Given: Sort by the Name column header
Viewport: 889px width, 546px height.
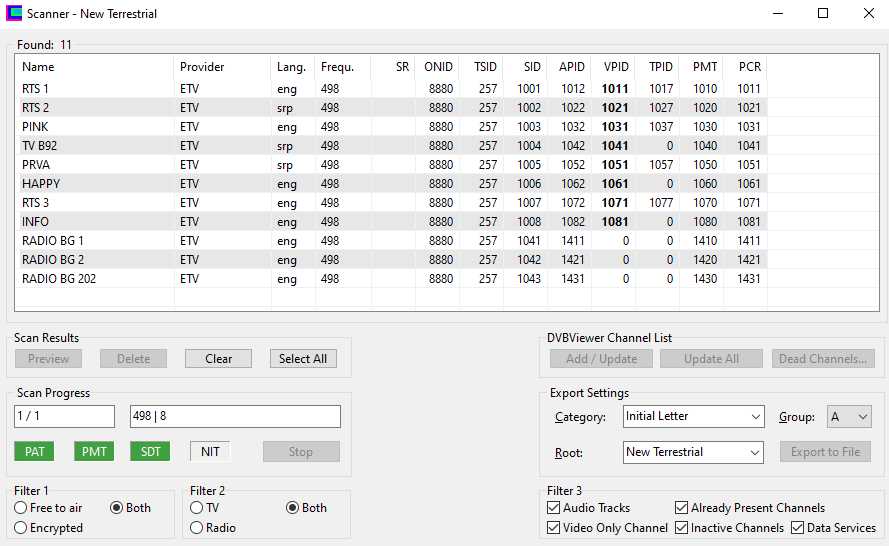Looking at the screenshot, I should pyautogui.click(x=94, y=67).
